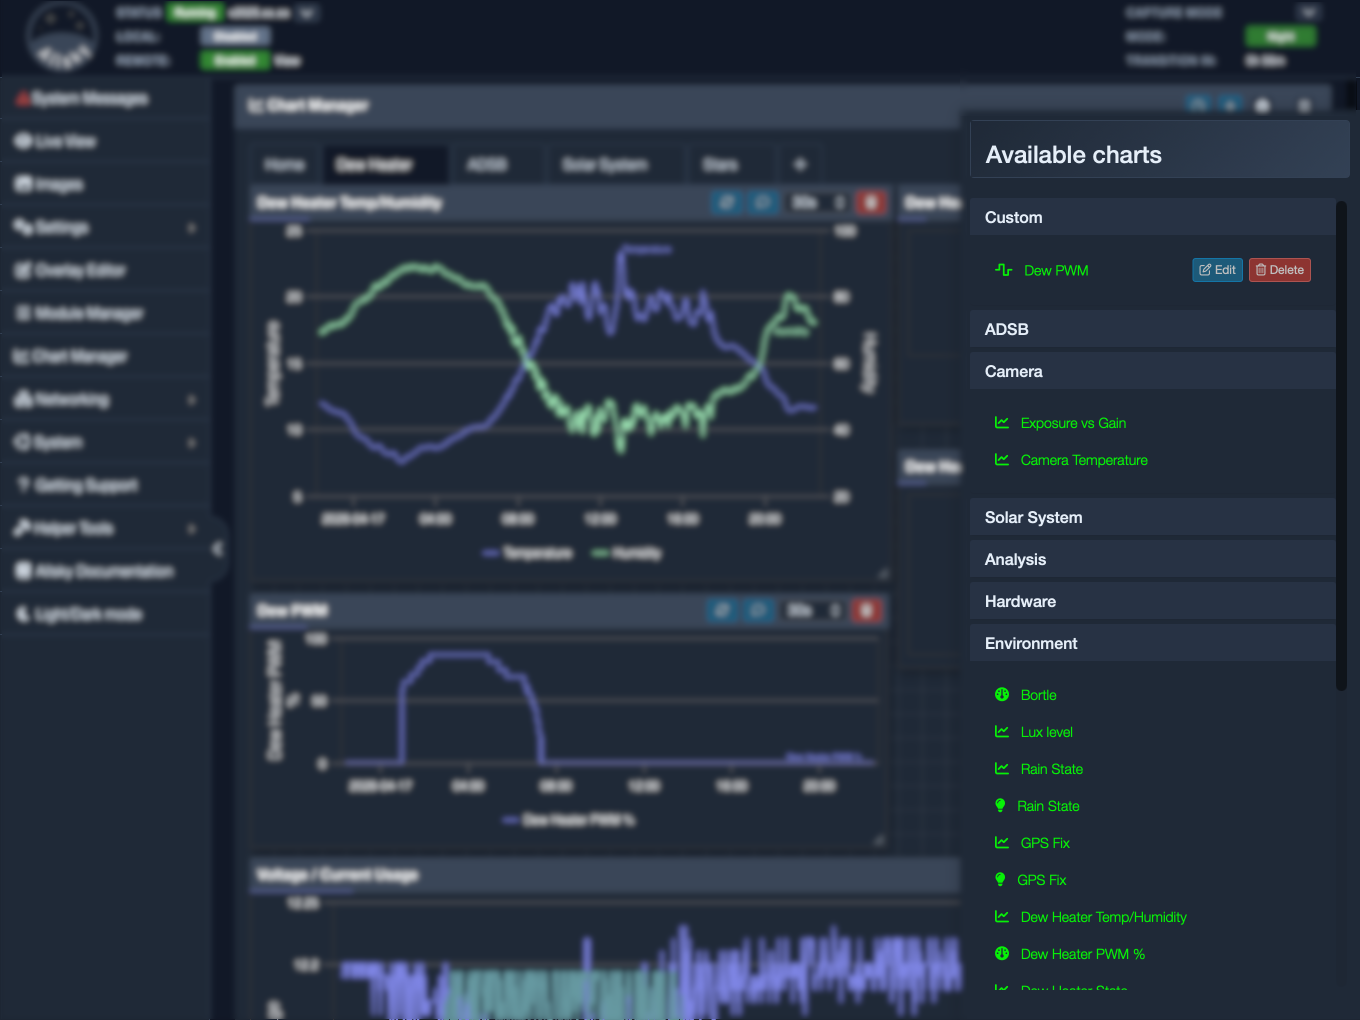The width and height of the screenshot is (1360, 1020).
Task: Click line-chart icon next to Exposure vs Gain
Action: click(x=1002, y=423)
